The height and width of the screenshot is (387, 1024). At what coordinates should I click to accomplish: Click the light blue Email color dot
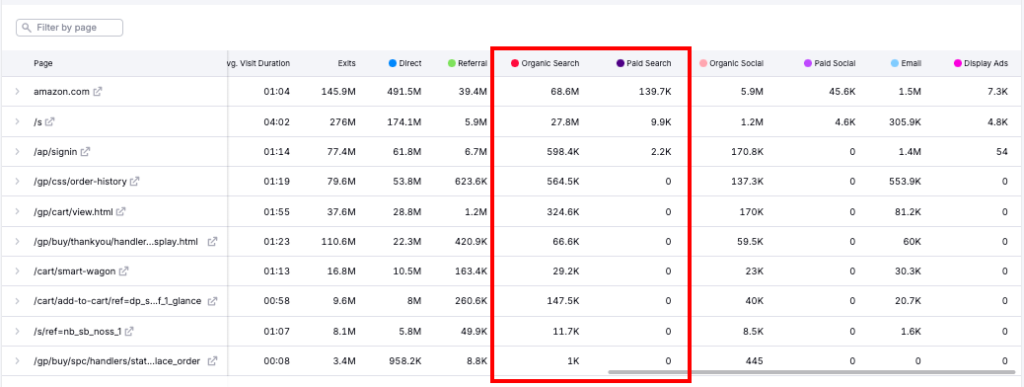click(x=894, y=63)
